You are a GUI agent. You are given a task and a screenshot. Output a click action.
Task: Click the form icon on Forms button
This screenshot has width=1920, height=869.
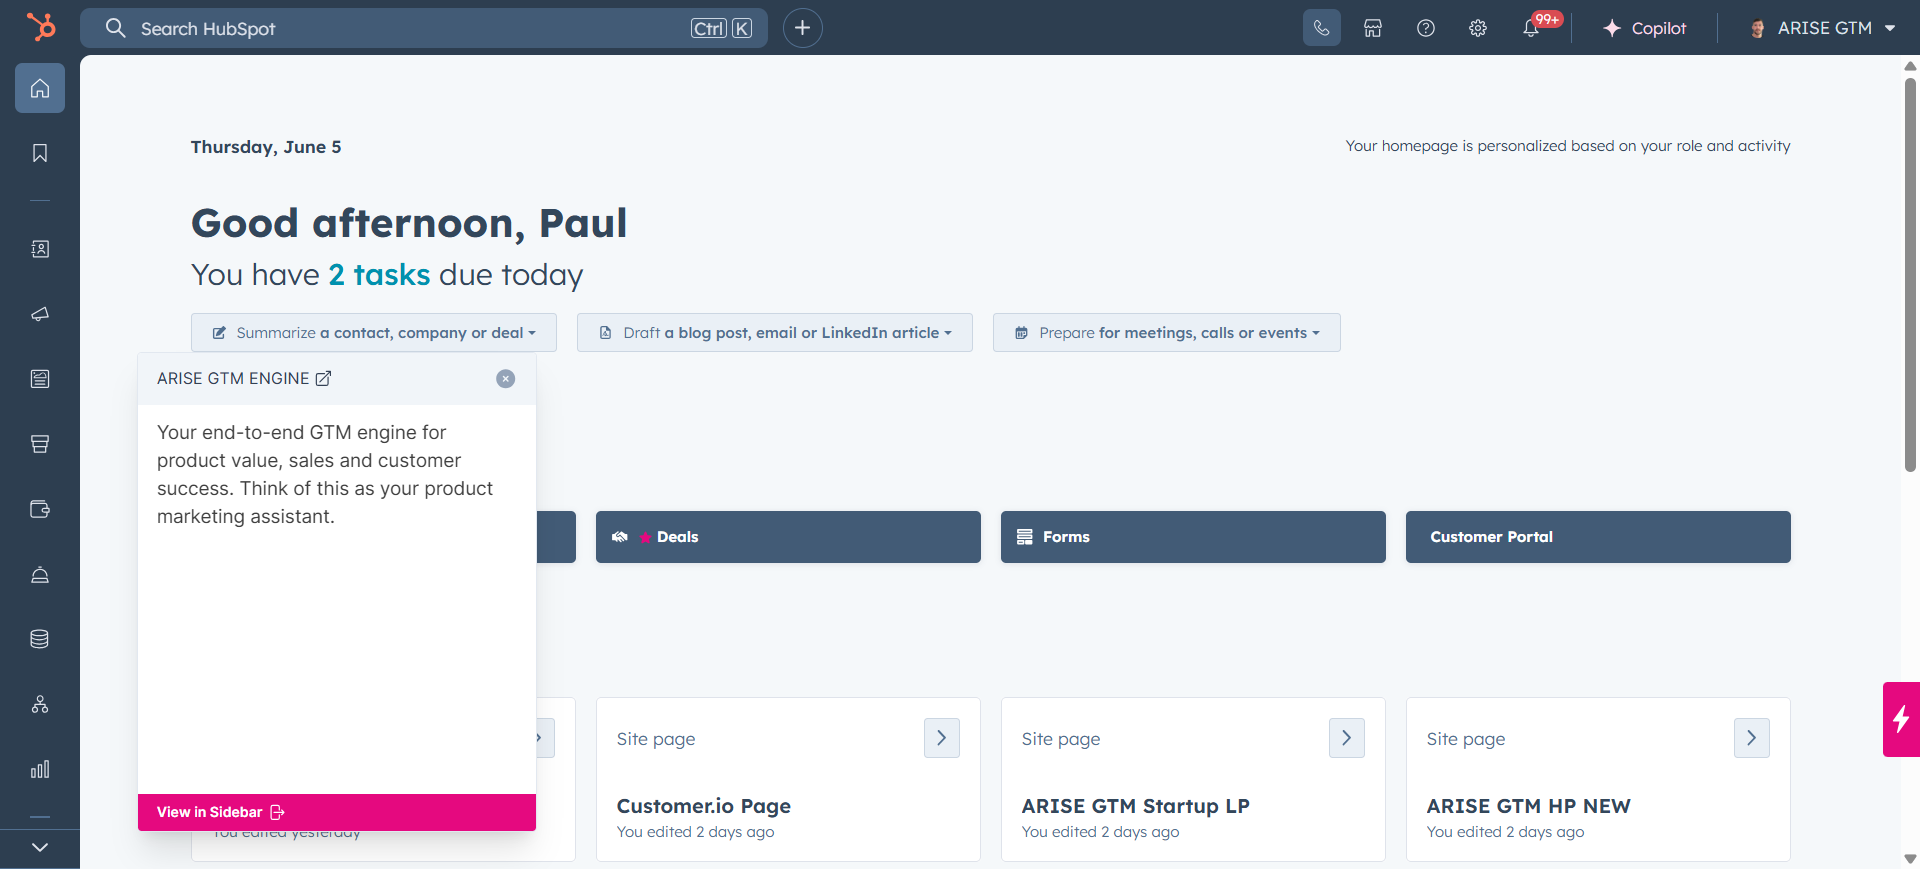pyautogui.click(x=1025, y=537)
